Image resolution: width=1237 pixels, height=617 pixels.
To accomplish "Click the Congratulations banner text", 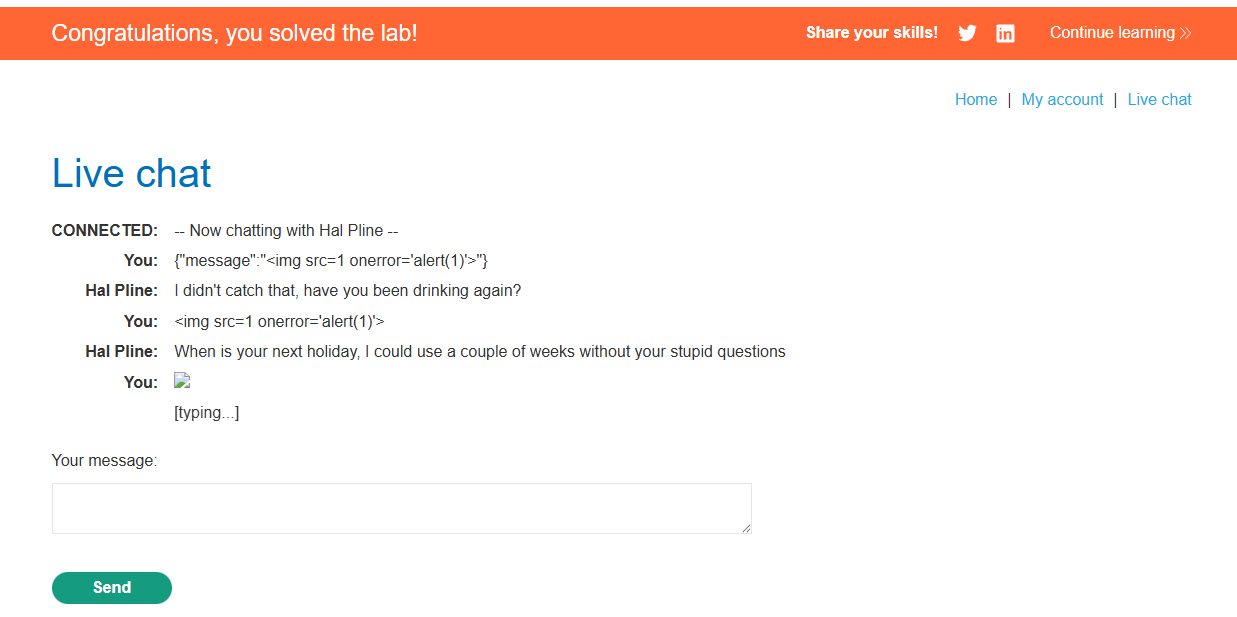I will click(234, 33).
